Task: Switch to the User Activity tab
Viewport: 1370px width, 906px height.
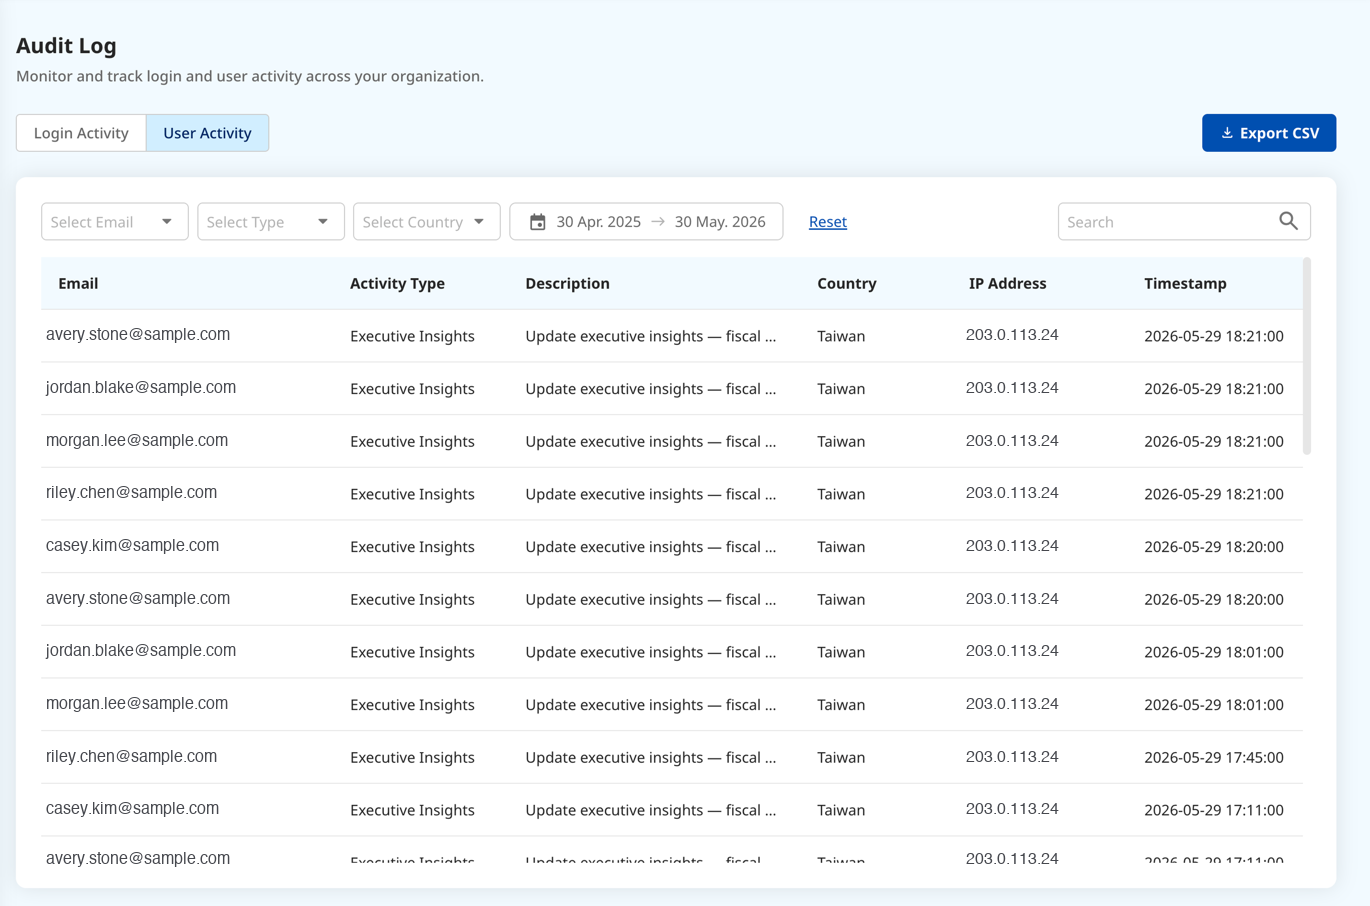Action: [x=207, y=133]
